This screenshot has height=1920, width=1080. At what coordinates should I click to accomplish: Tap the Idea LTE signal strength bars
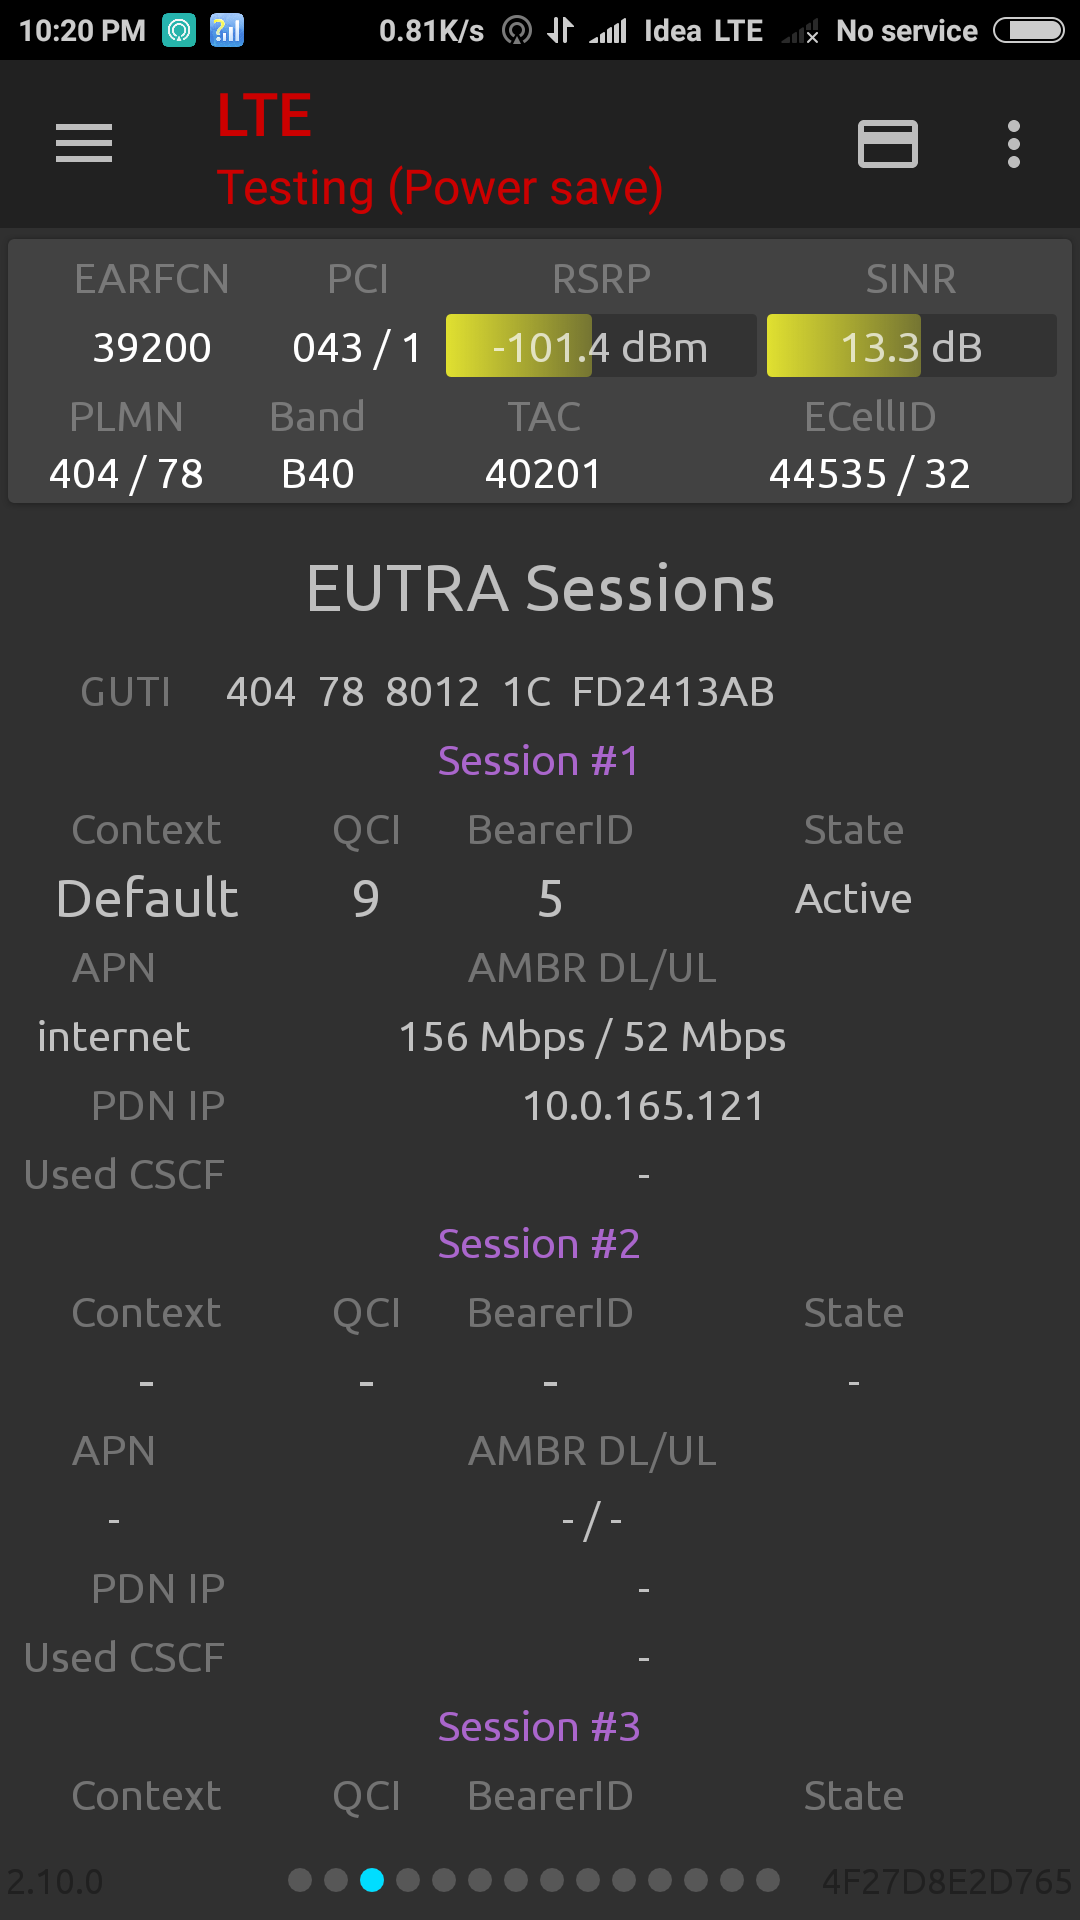pos(608,32)
